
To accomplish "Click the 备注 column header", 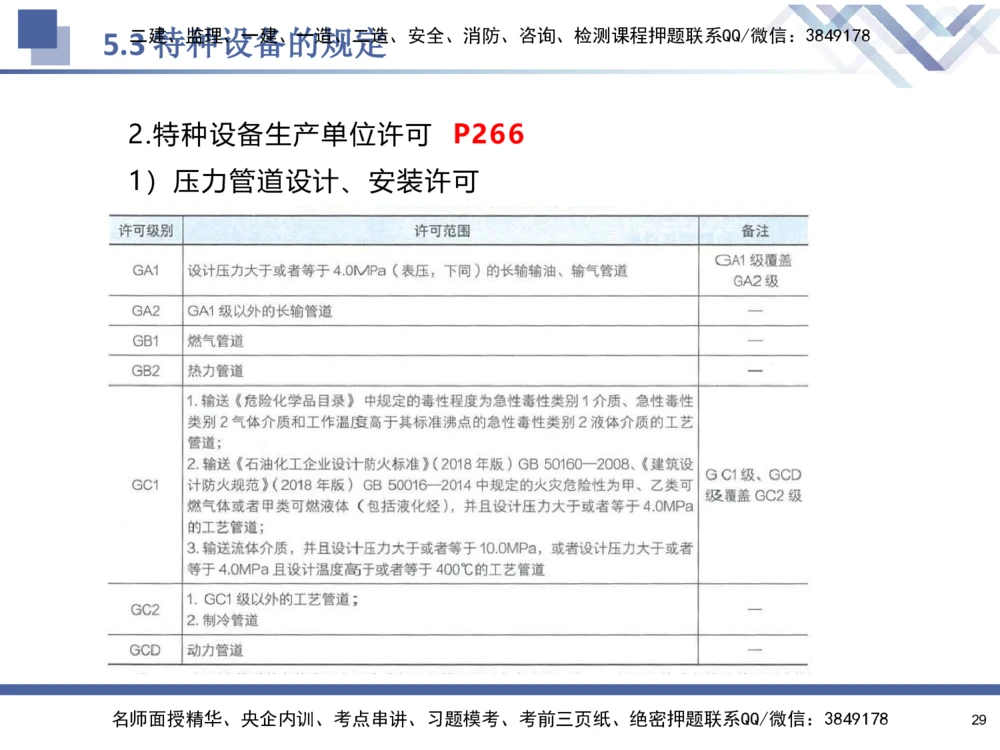I will (x=755, y=229).
